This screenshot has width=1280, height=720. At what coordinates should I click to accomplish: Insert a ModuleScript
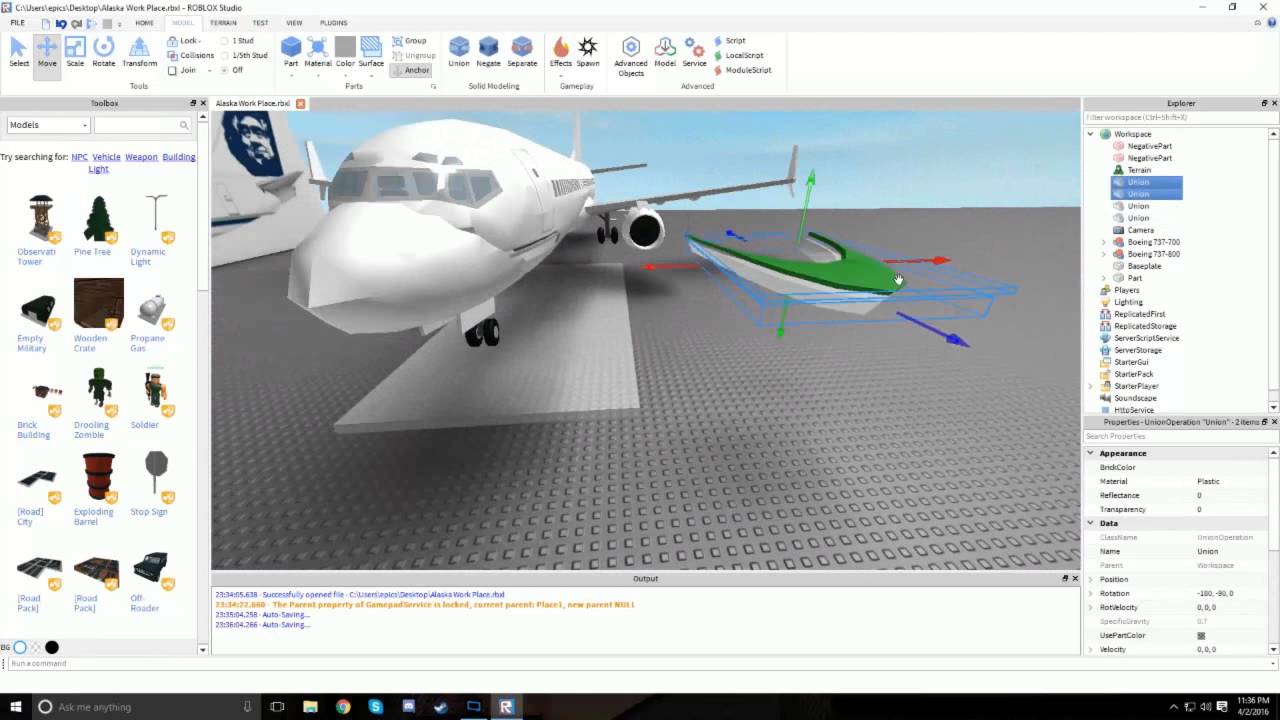point(743,70)
